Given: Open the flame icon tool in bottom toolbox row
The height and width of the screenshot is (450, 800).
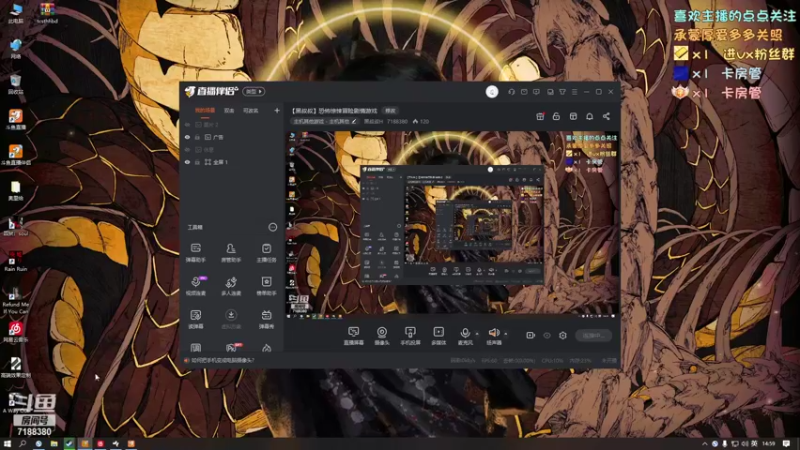Looking at the screenshot, I should pos(266,348).
